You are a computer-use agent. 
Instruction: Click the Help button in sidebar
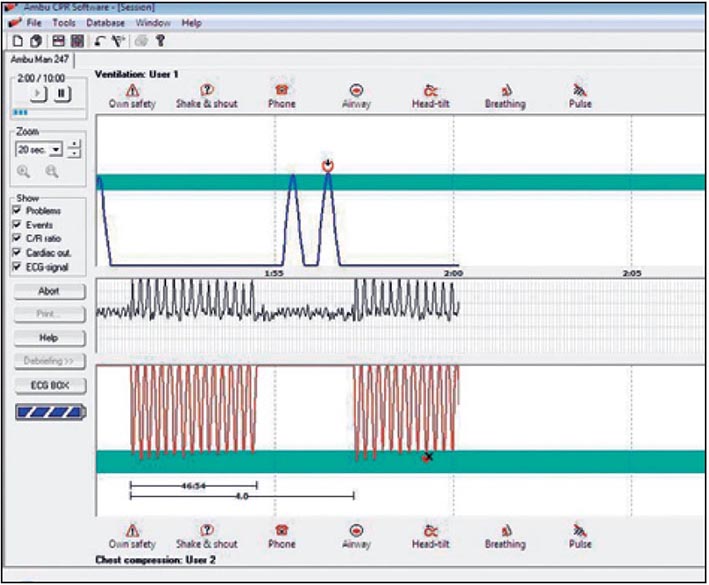pos(49,338)
